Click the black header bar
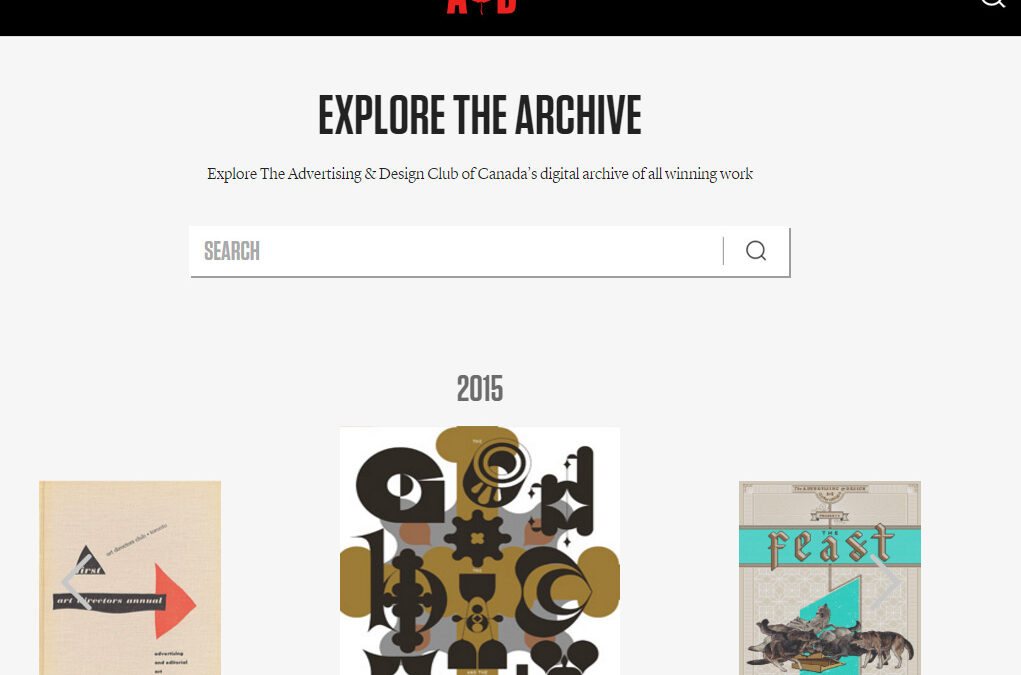Image resolution: width=1021 pixels, height=675 pixels. tap(260, 18)
